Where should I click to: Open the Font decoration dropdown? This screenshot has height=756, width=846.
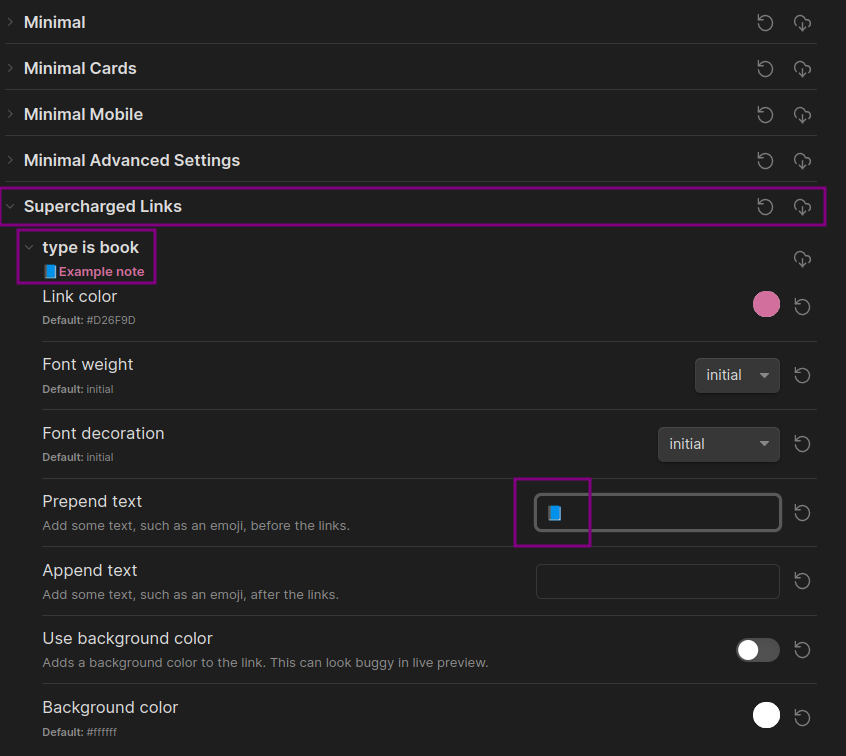719,444
